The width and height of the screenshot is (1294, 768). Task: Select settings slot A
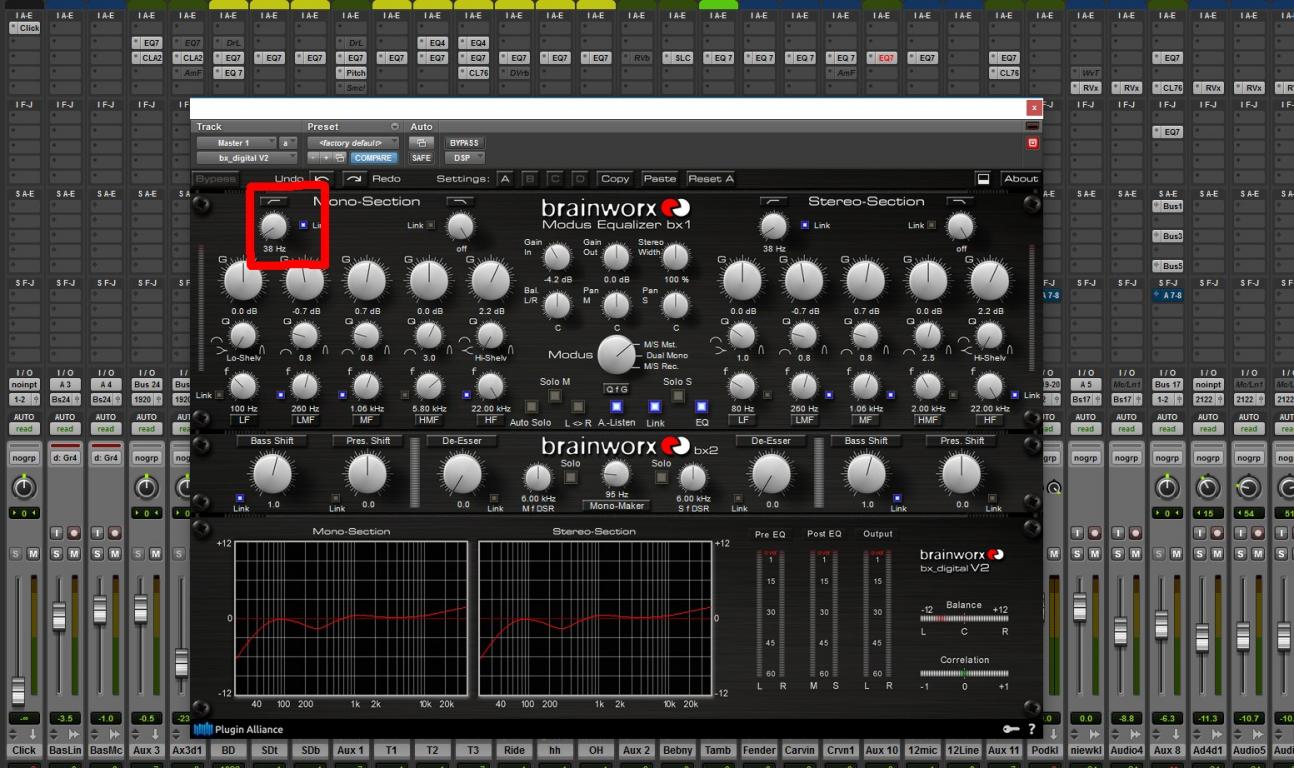tap(505, 178)
